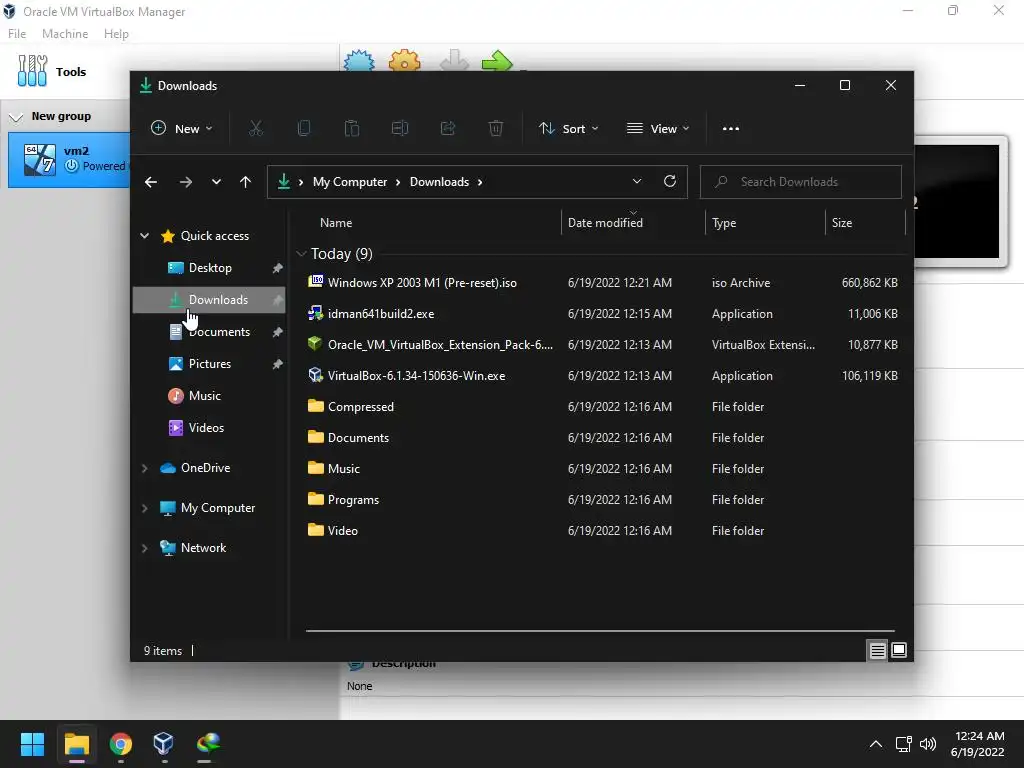
Task: Click the Paste clipboard icon
Action: click(352, 129)
